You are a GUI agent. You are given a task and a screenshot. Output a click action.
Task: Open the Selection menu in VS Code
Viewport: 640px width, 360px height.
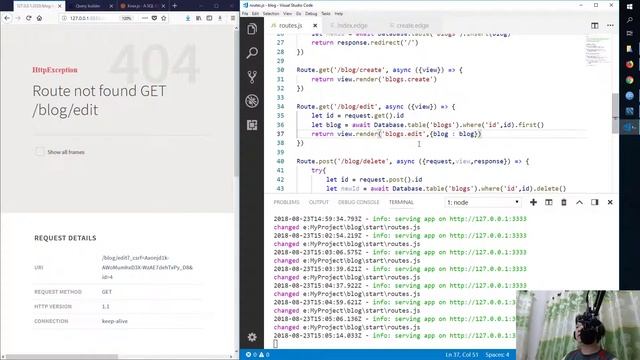pyautogui.click(x=271, y=13)
